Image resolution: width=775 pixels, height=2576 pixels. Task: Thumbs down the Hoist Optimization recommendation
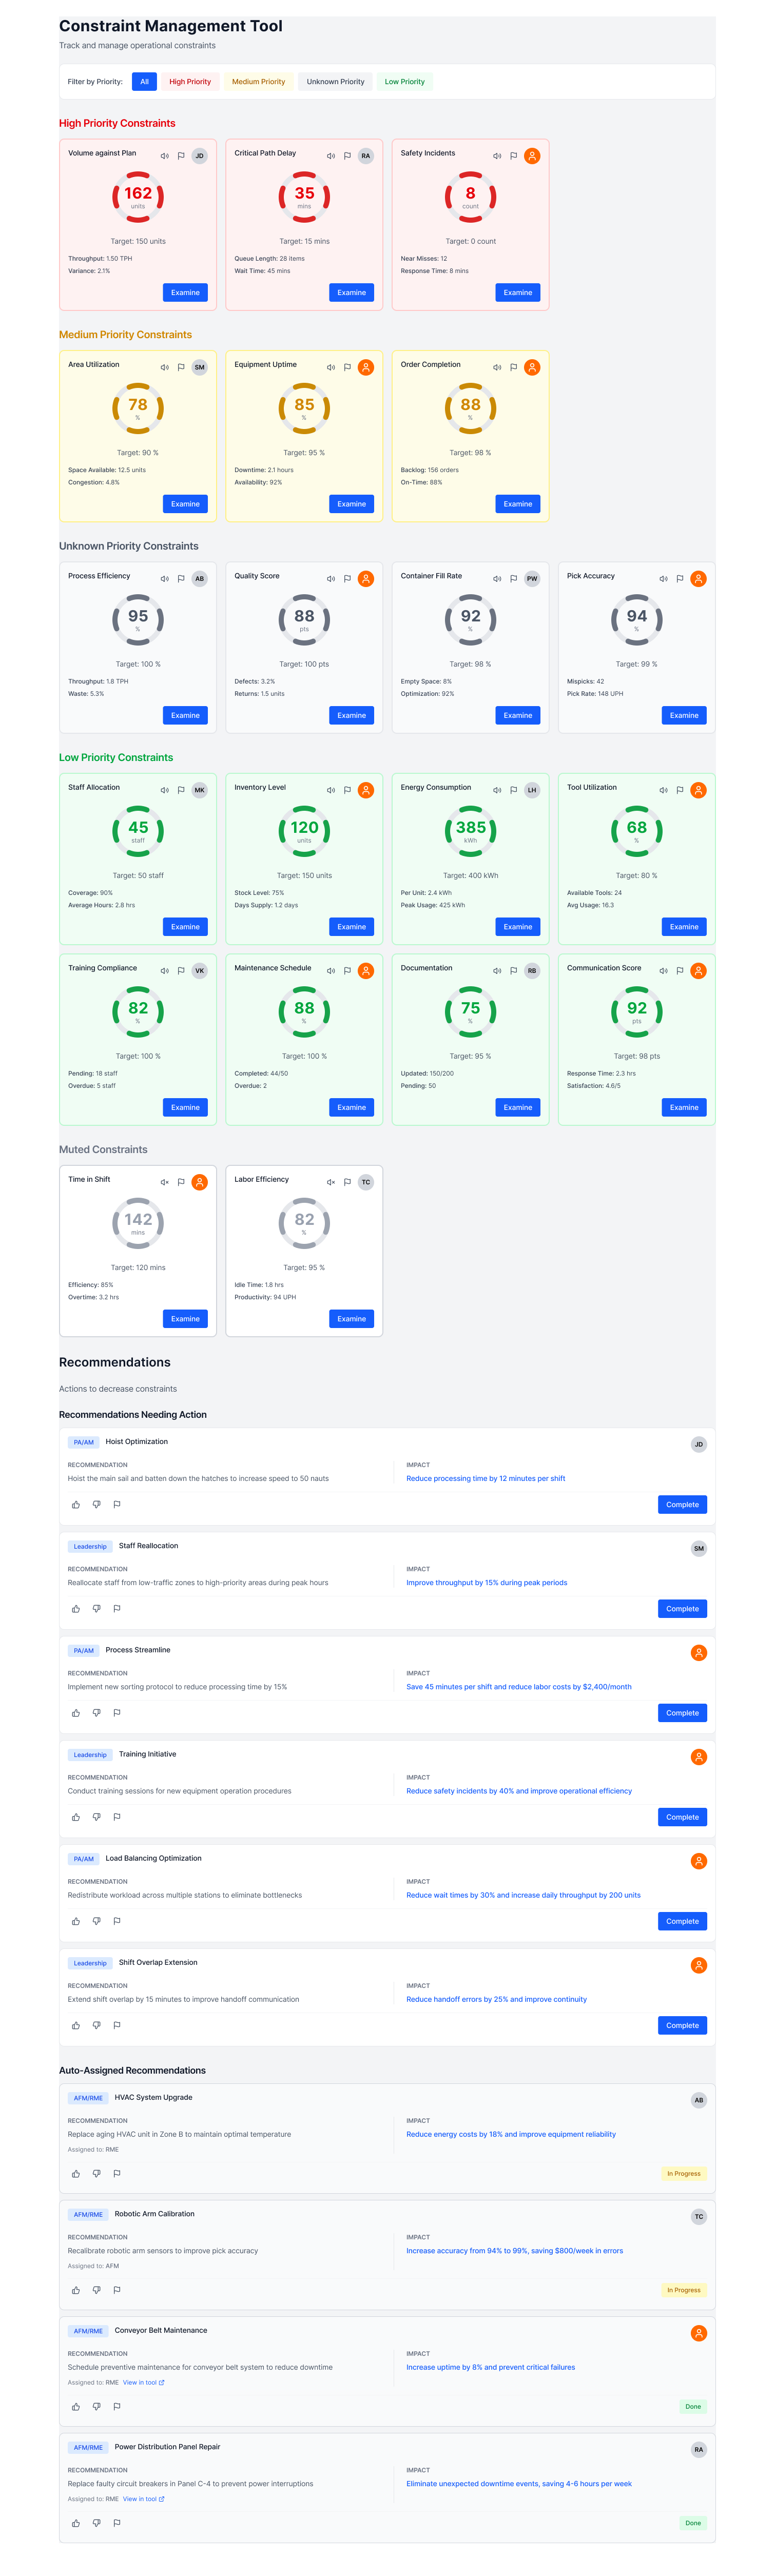pyautogui.click(x=97, y=1505)
